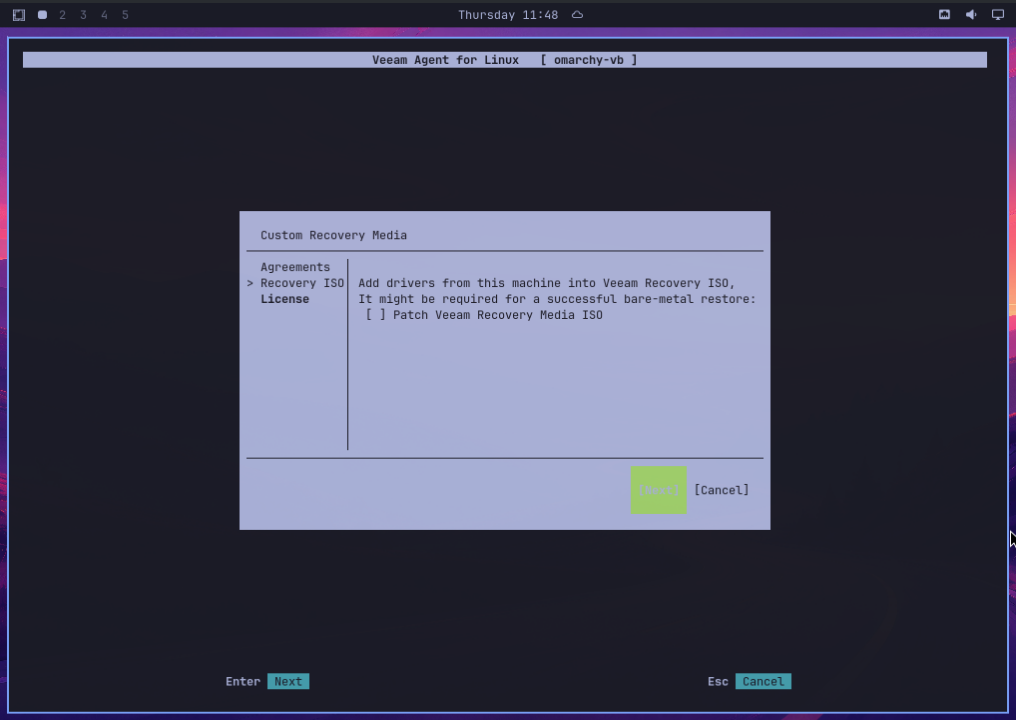Screen dimensions: 1016x720
Task: Click the Next hint beside Enter at the bottom
Action: pyautogui.click(x=288, y=681)
